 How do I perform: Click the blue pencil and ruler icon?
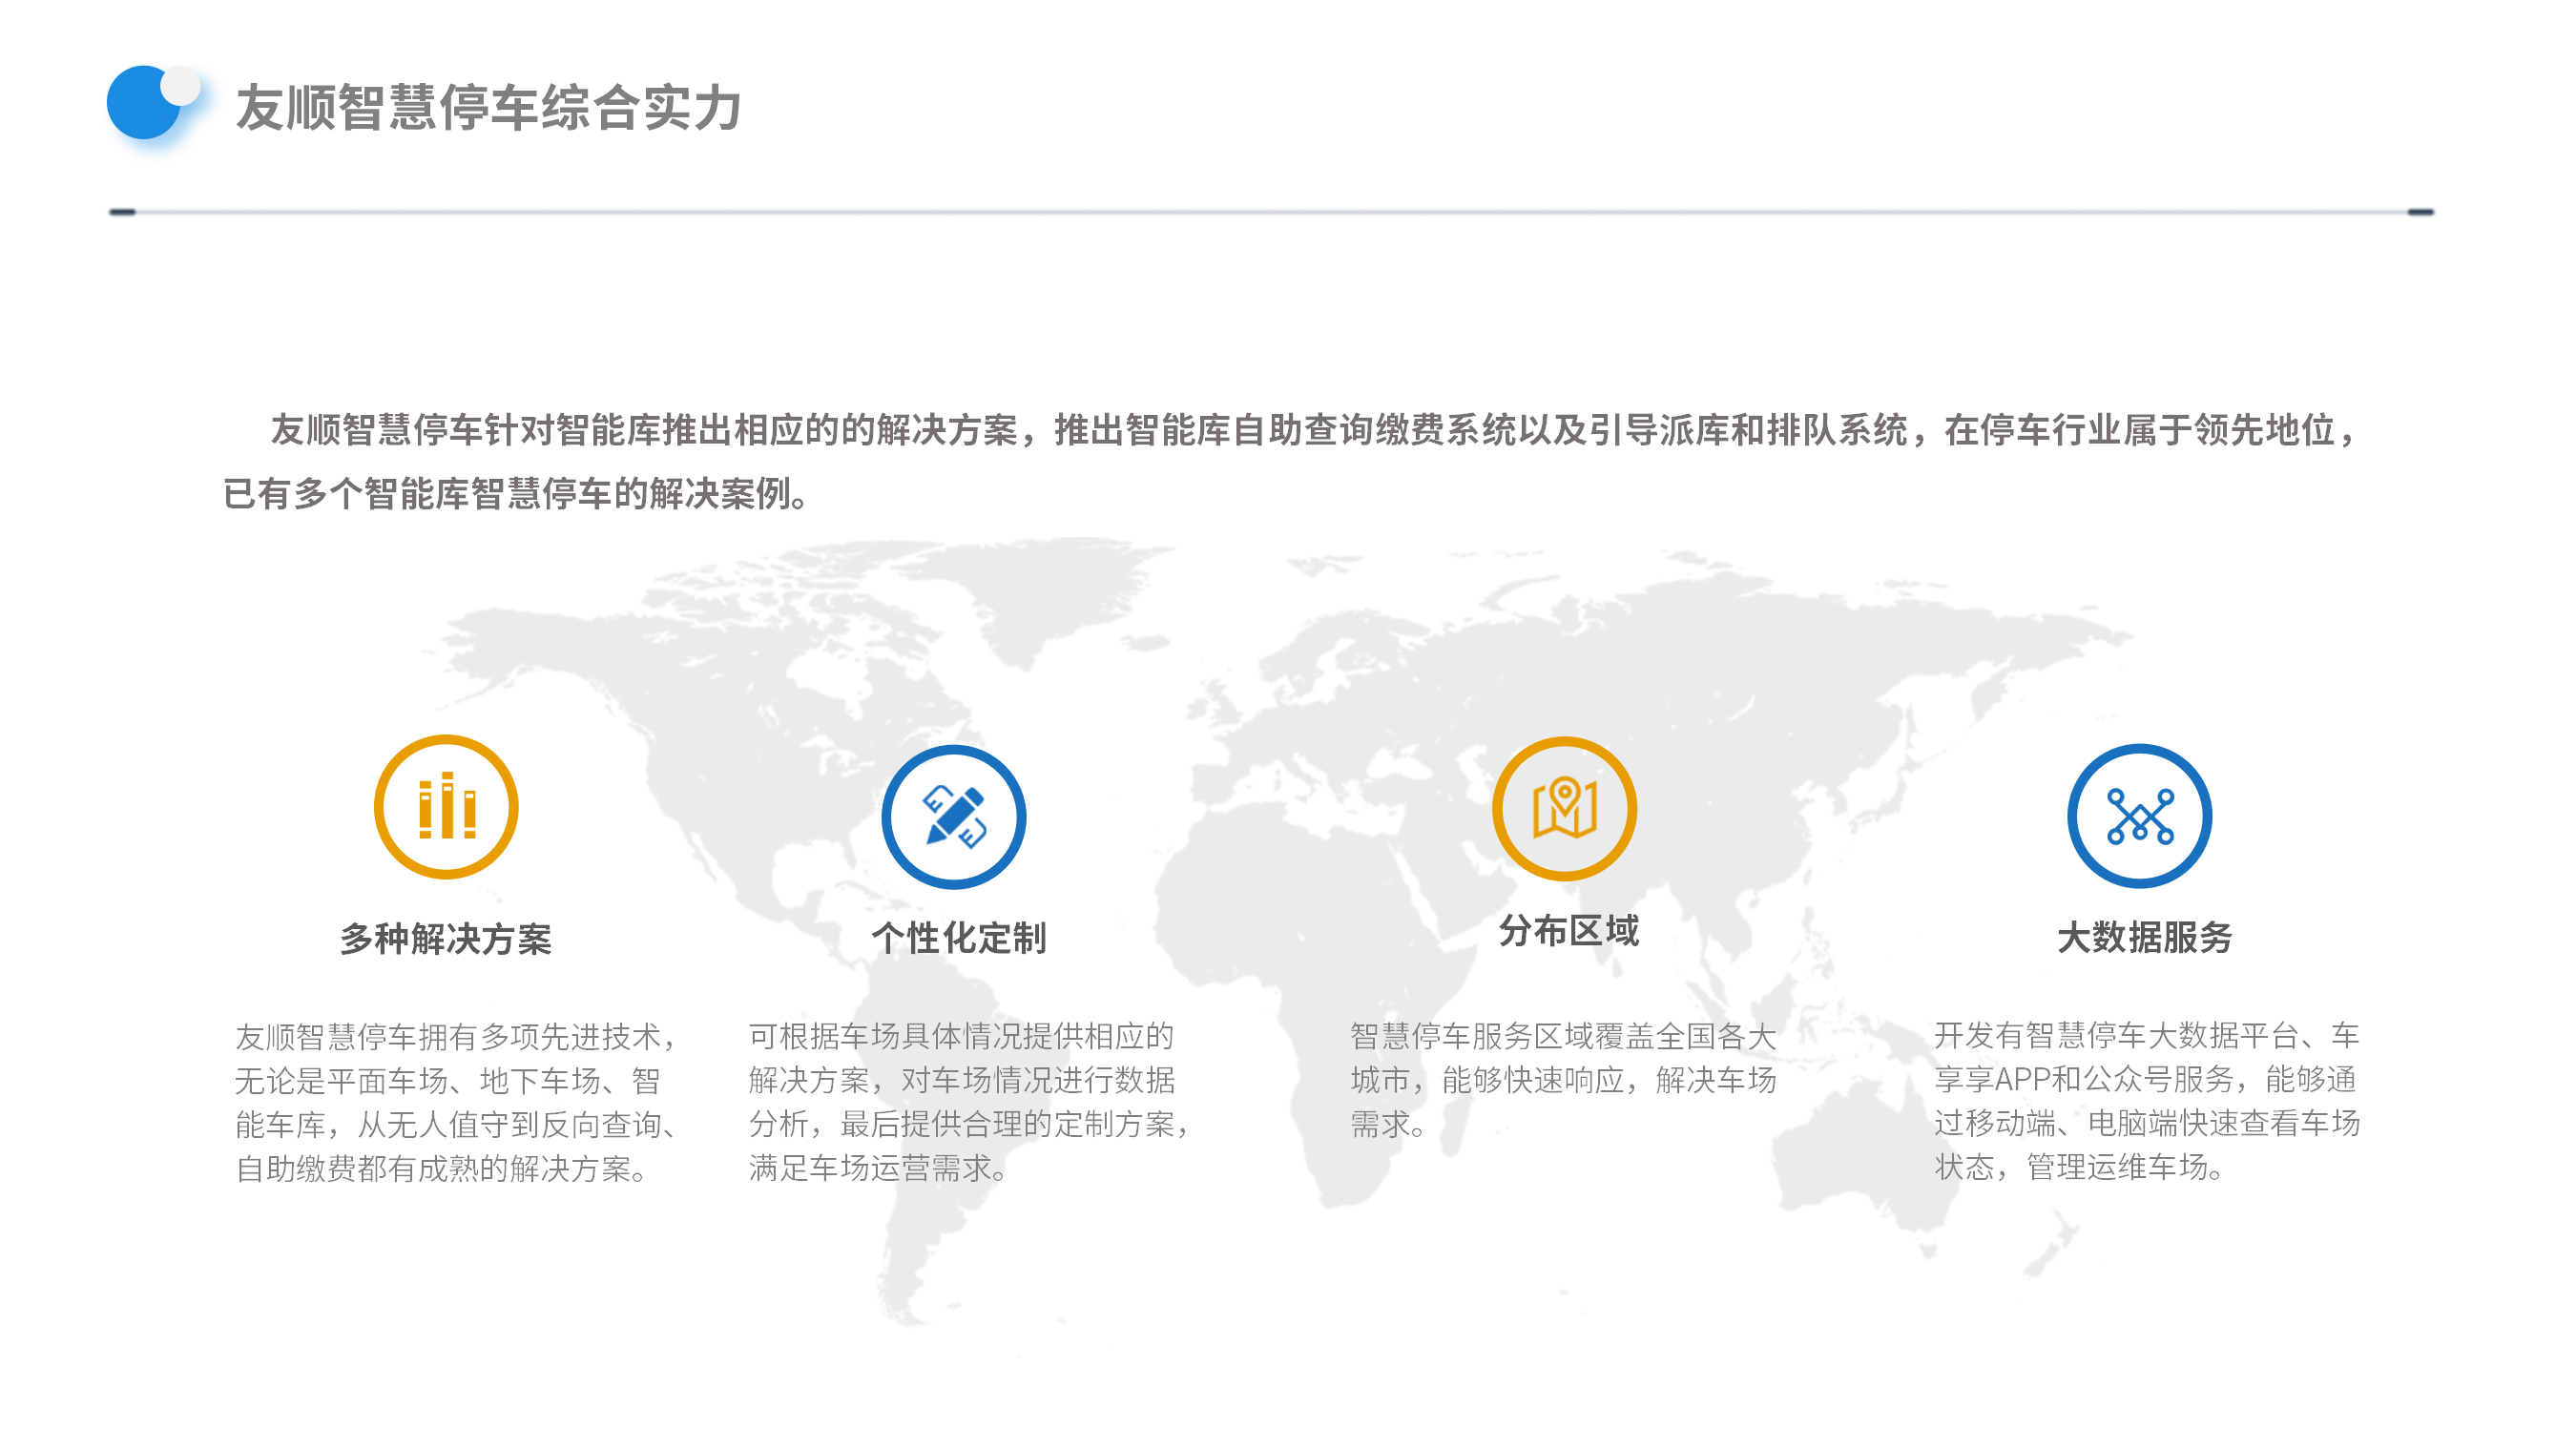click(953, 816)
